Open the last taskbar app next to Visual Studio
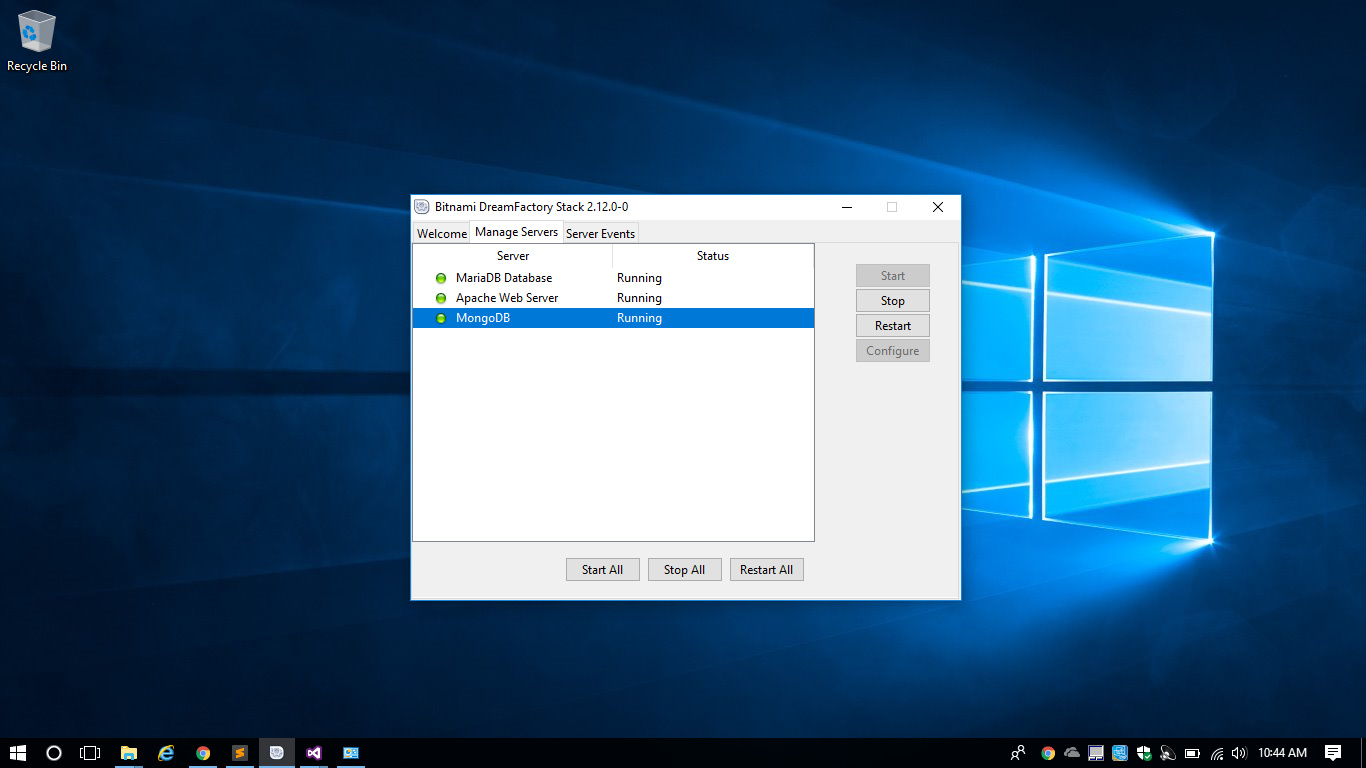Image resolution: width=1366 pixels, height=768 pixels. pyautogui.click(x=351, y=753)
